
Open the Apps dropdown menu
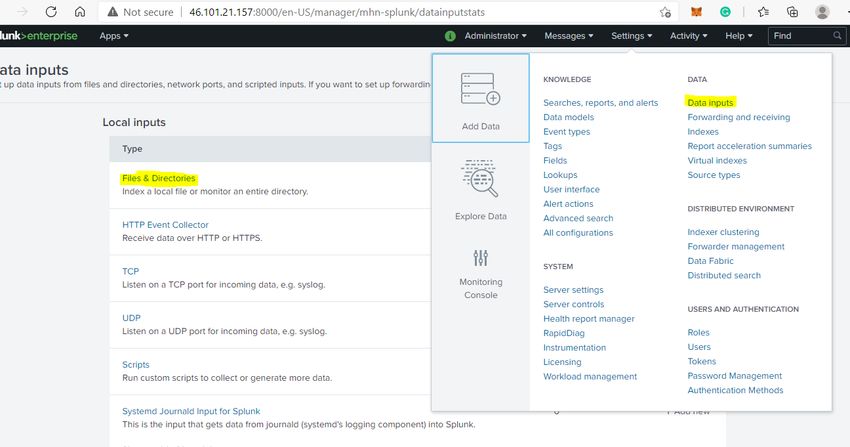click(x=114, y=36)
